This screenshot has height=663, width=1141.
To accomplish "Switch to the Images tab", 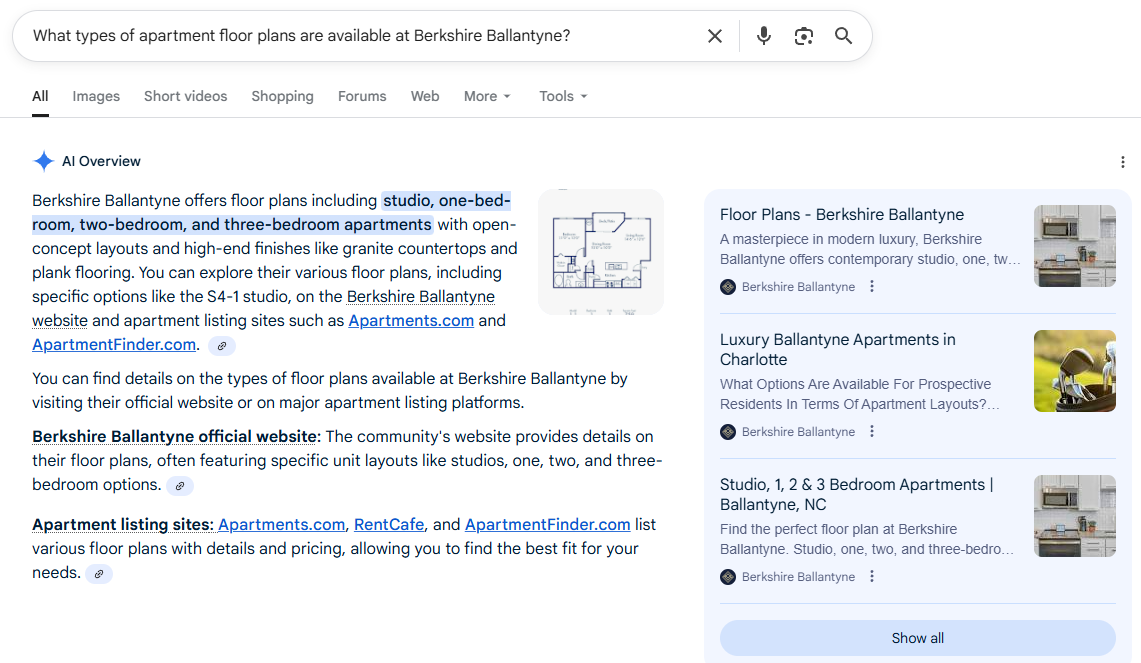I will click(96, 97).
